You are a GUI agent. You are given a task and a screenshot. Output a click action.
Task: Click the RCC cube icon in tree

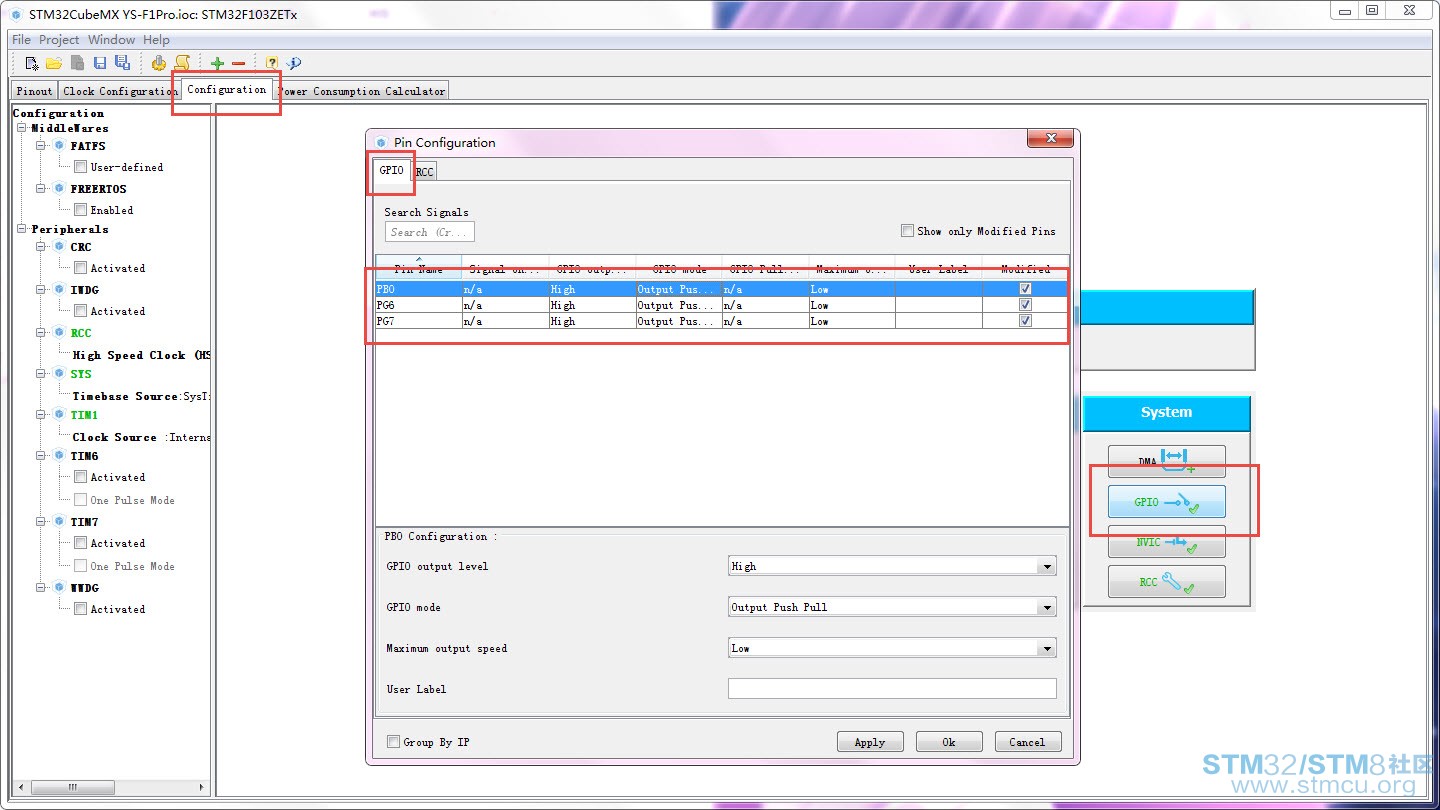point(59,333)
